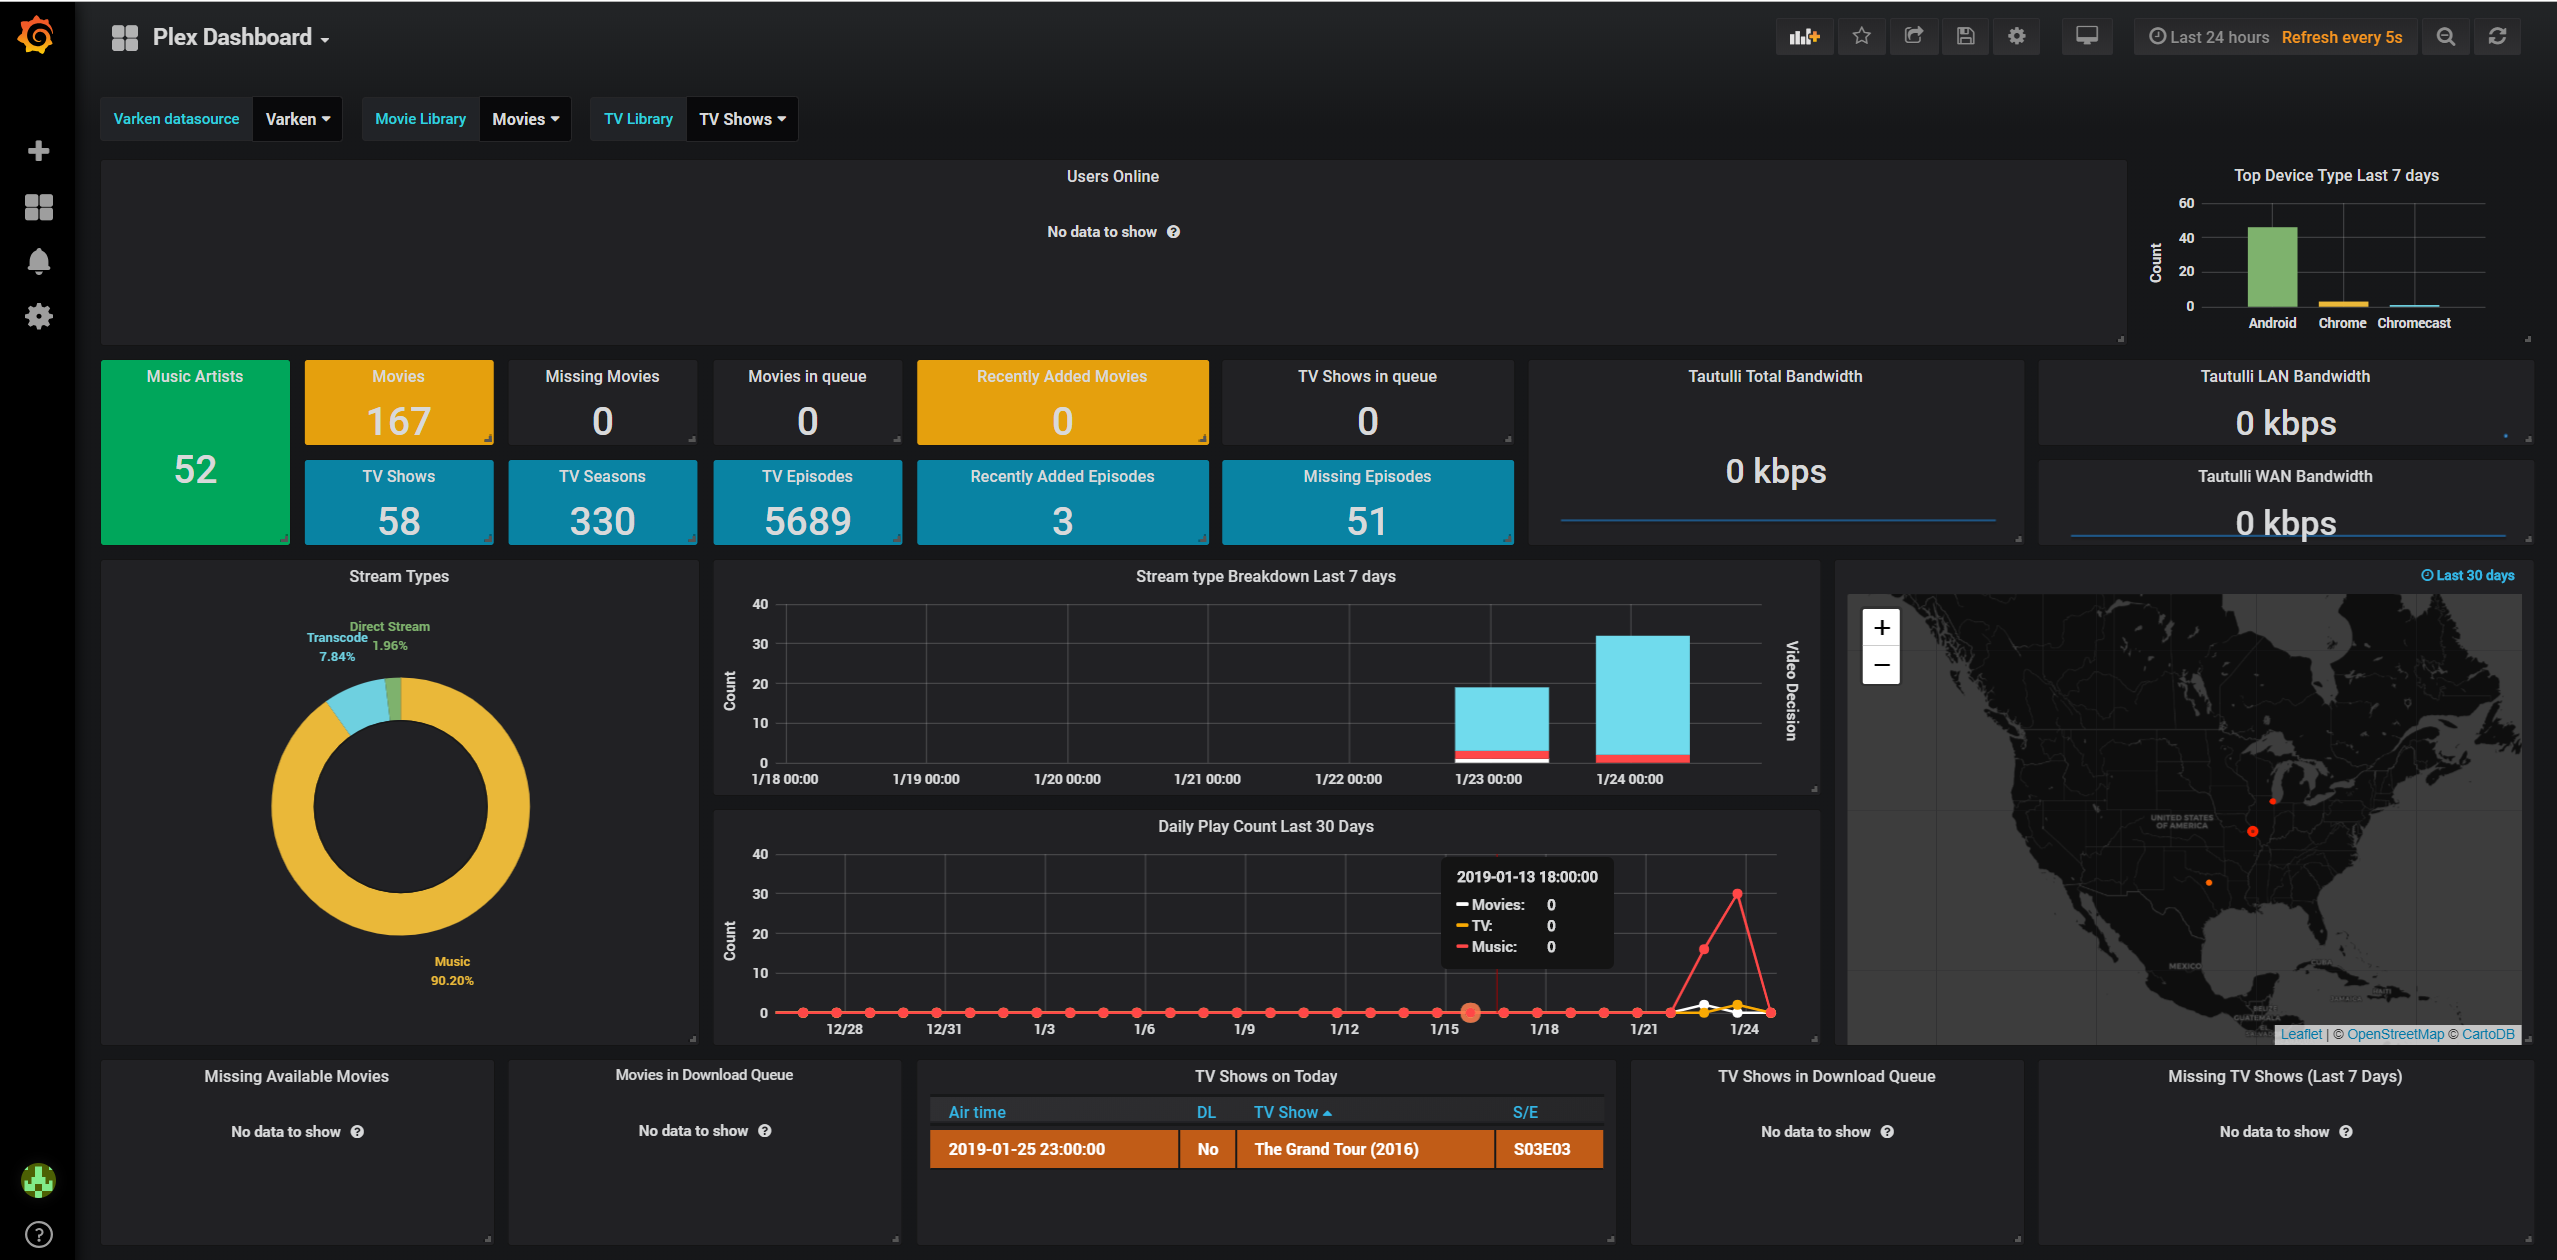Expand the Movies library dropdown

point(525,119)
